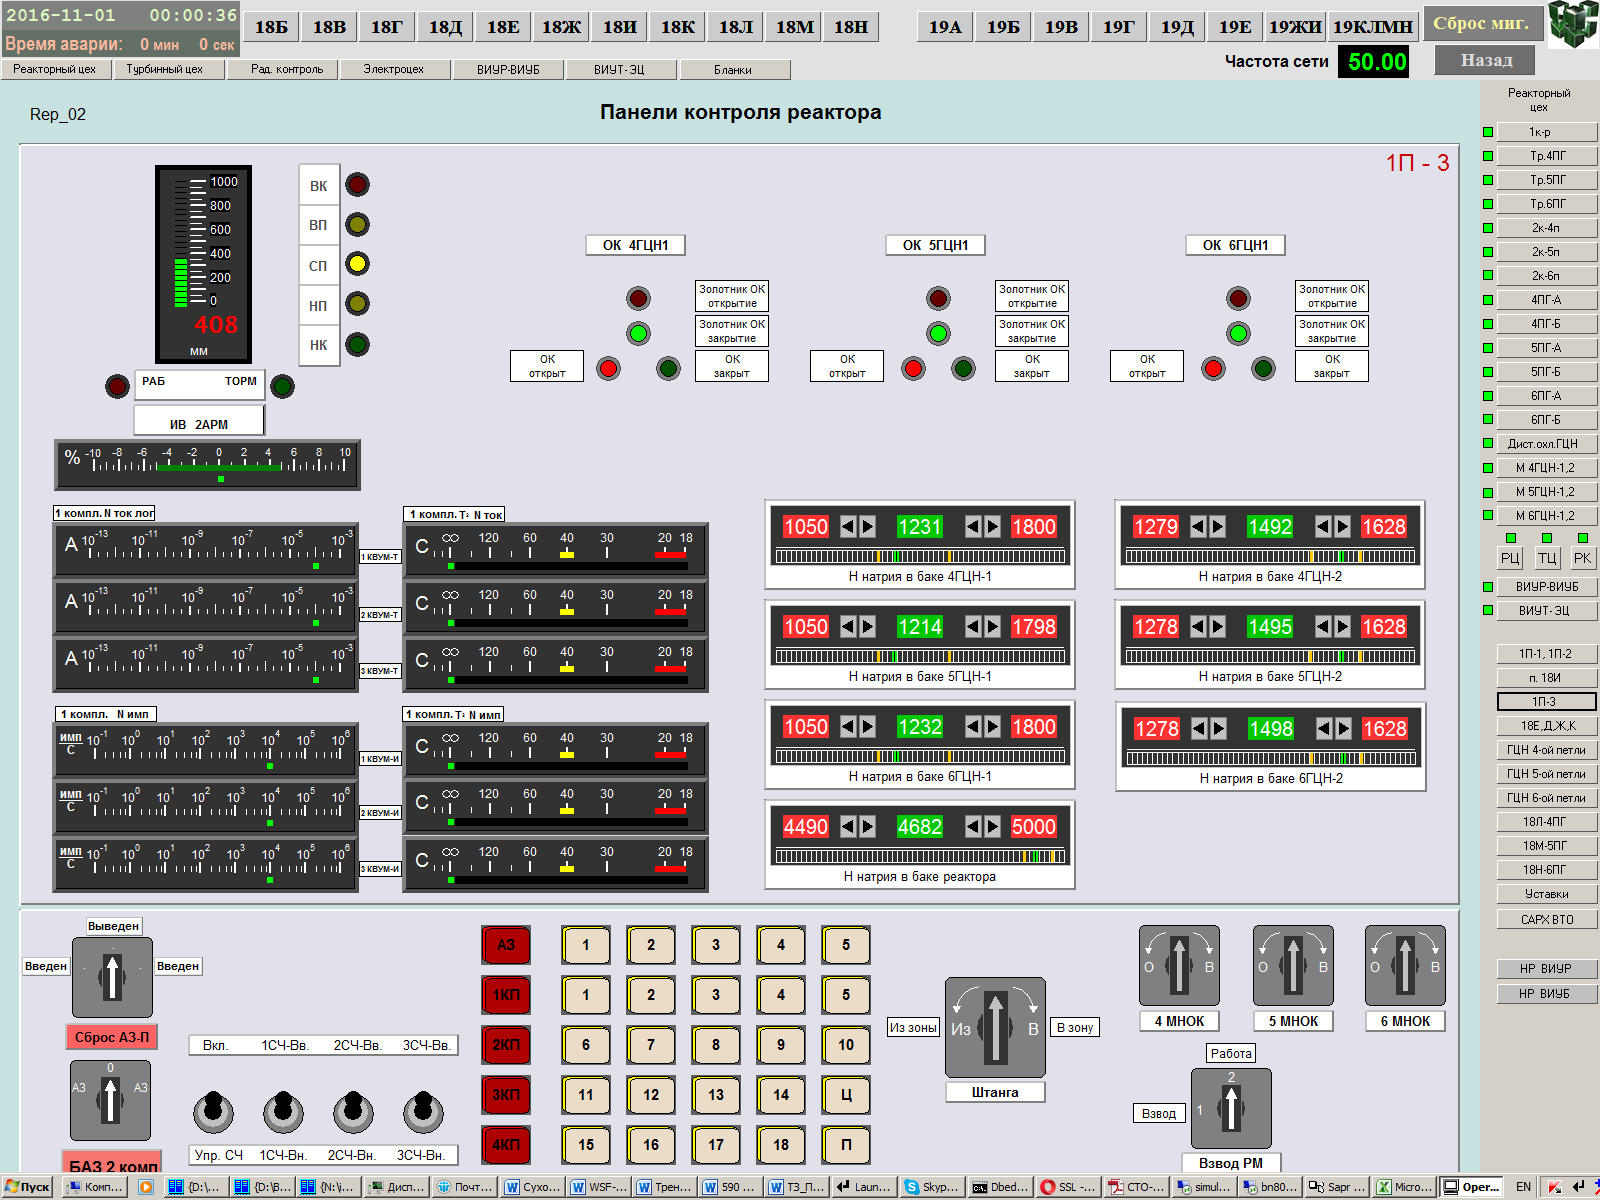Click left arrow after 1279 in 4ГЦН-2 sodium panel
Screen dimensions: 1600x1200
pos(1198,526)
